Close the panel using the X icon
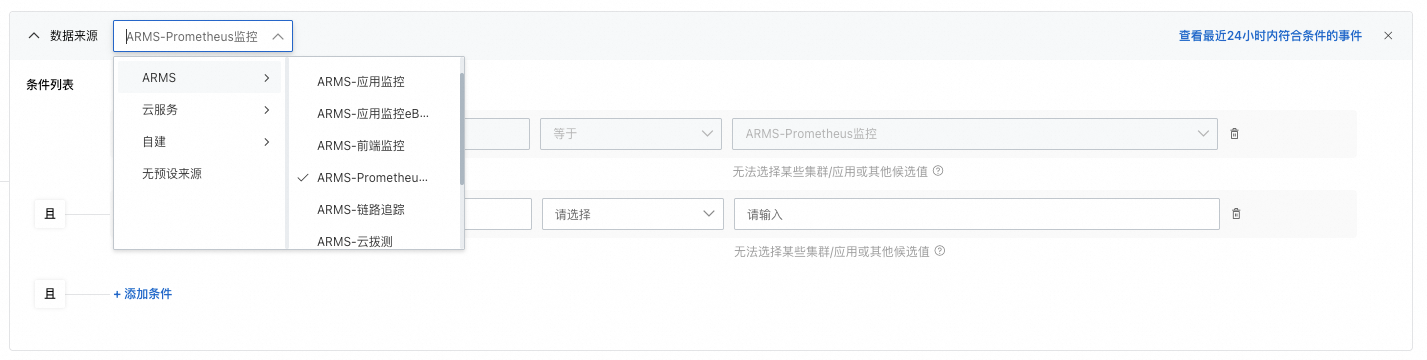 pyautogui.click(x=1388, y=36)
